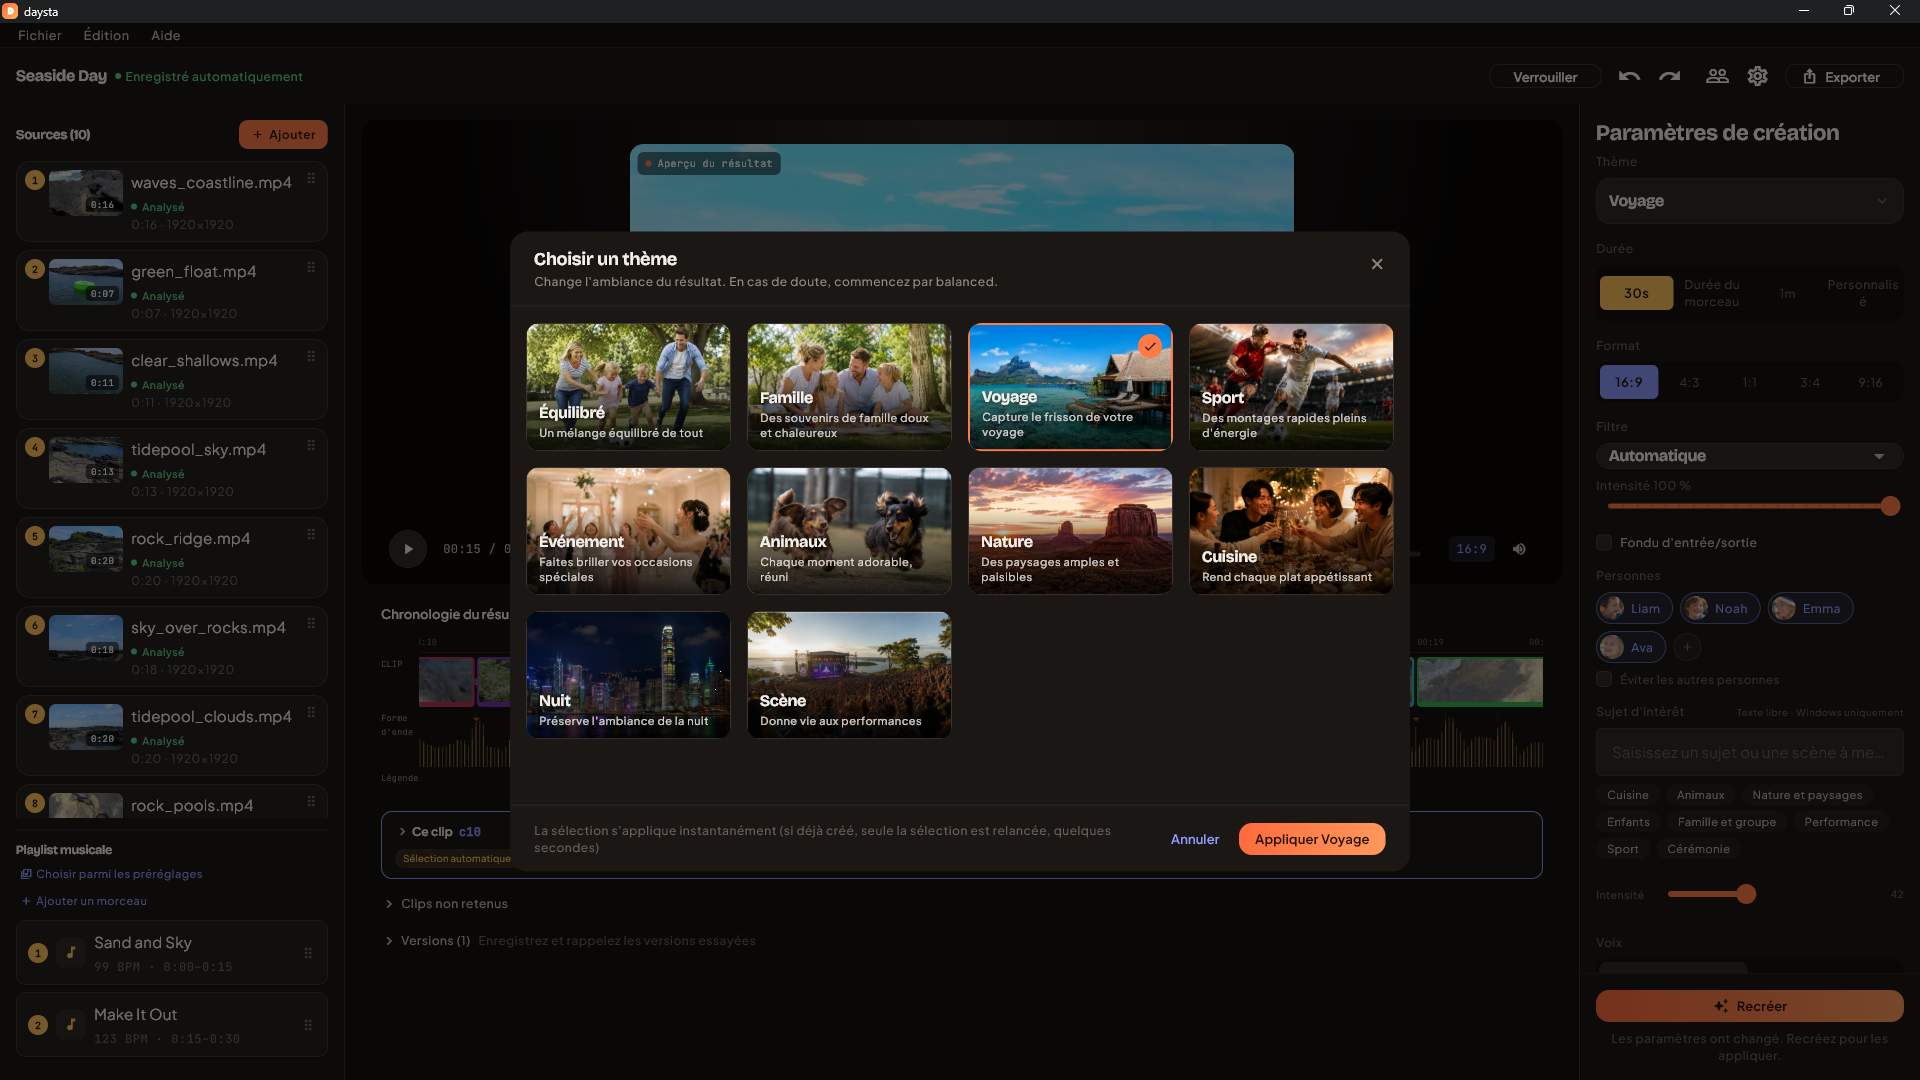Click the redo arrow icon

pyautogui.click(x=1670, y=76)
